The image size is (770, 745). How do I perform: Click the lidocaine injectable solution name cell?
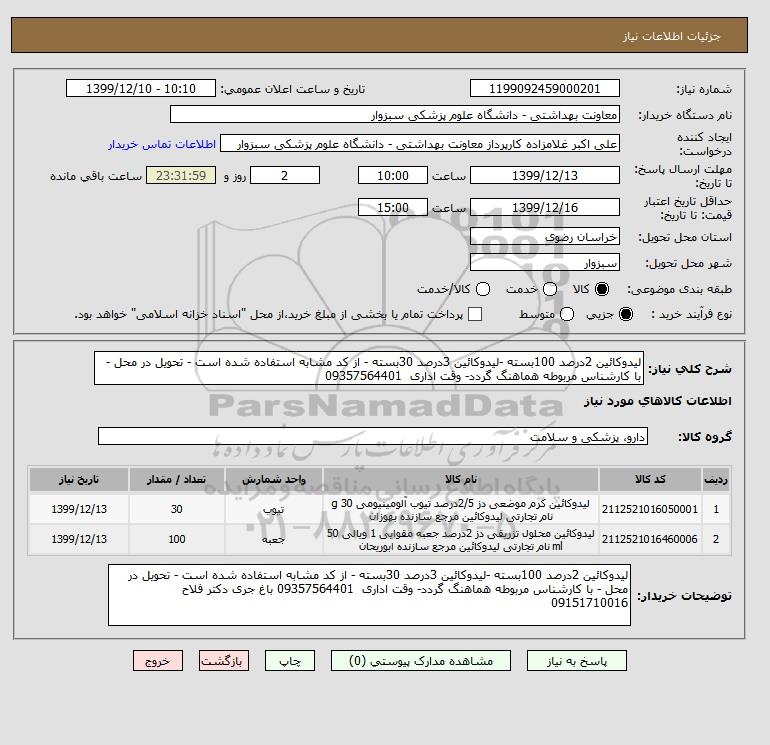[x=461, y=539]
